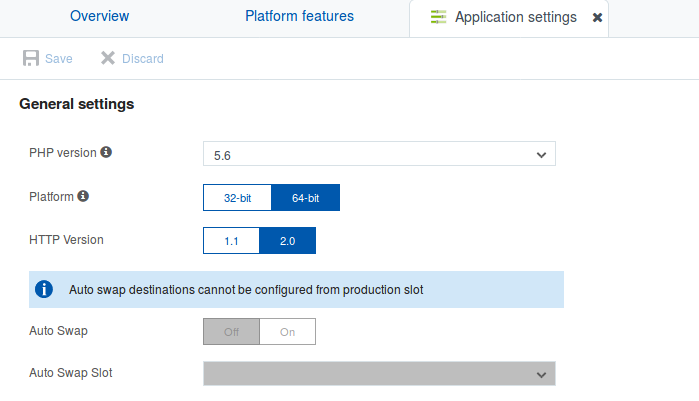This screenshot has width=699, height=401.
Task: Switch to the Overview tab
Action: click(99, 17)
